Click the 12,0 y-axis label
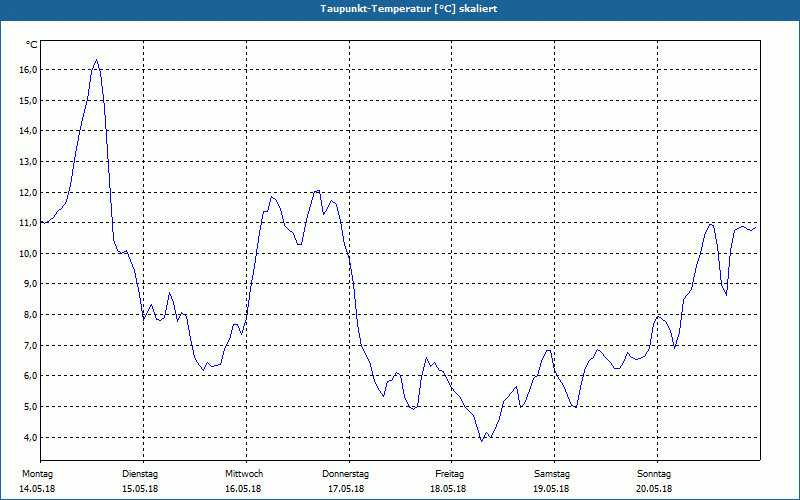 29,192
